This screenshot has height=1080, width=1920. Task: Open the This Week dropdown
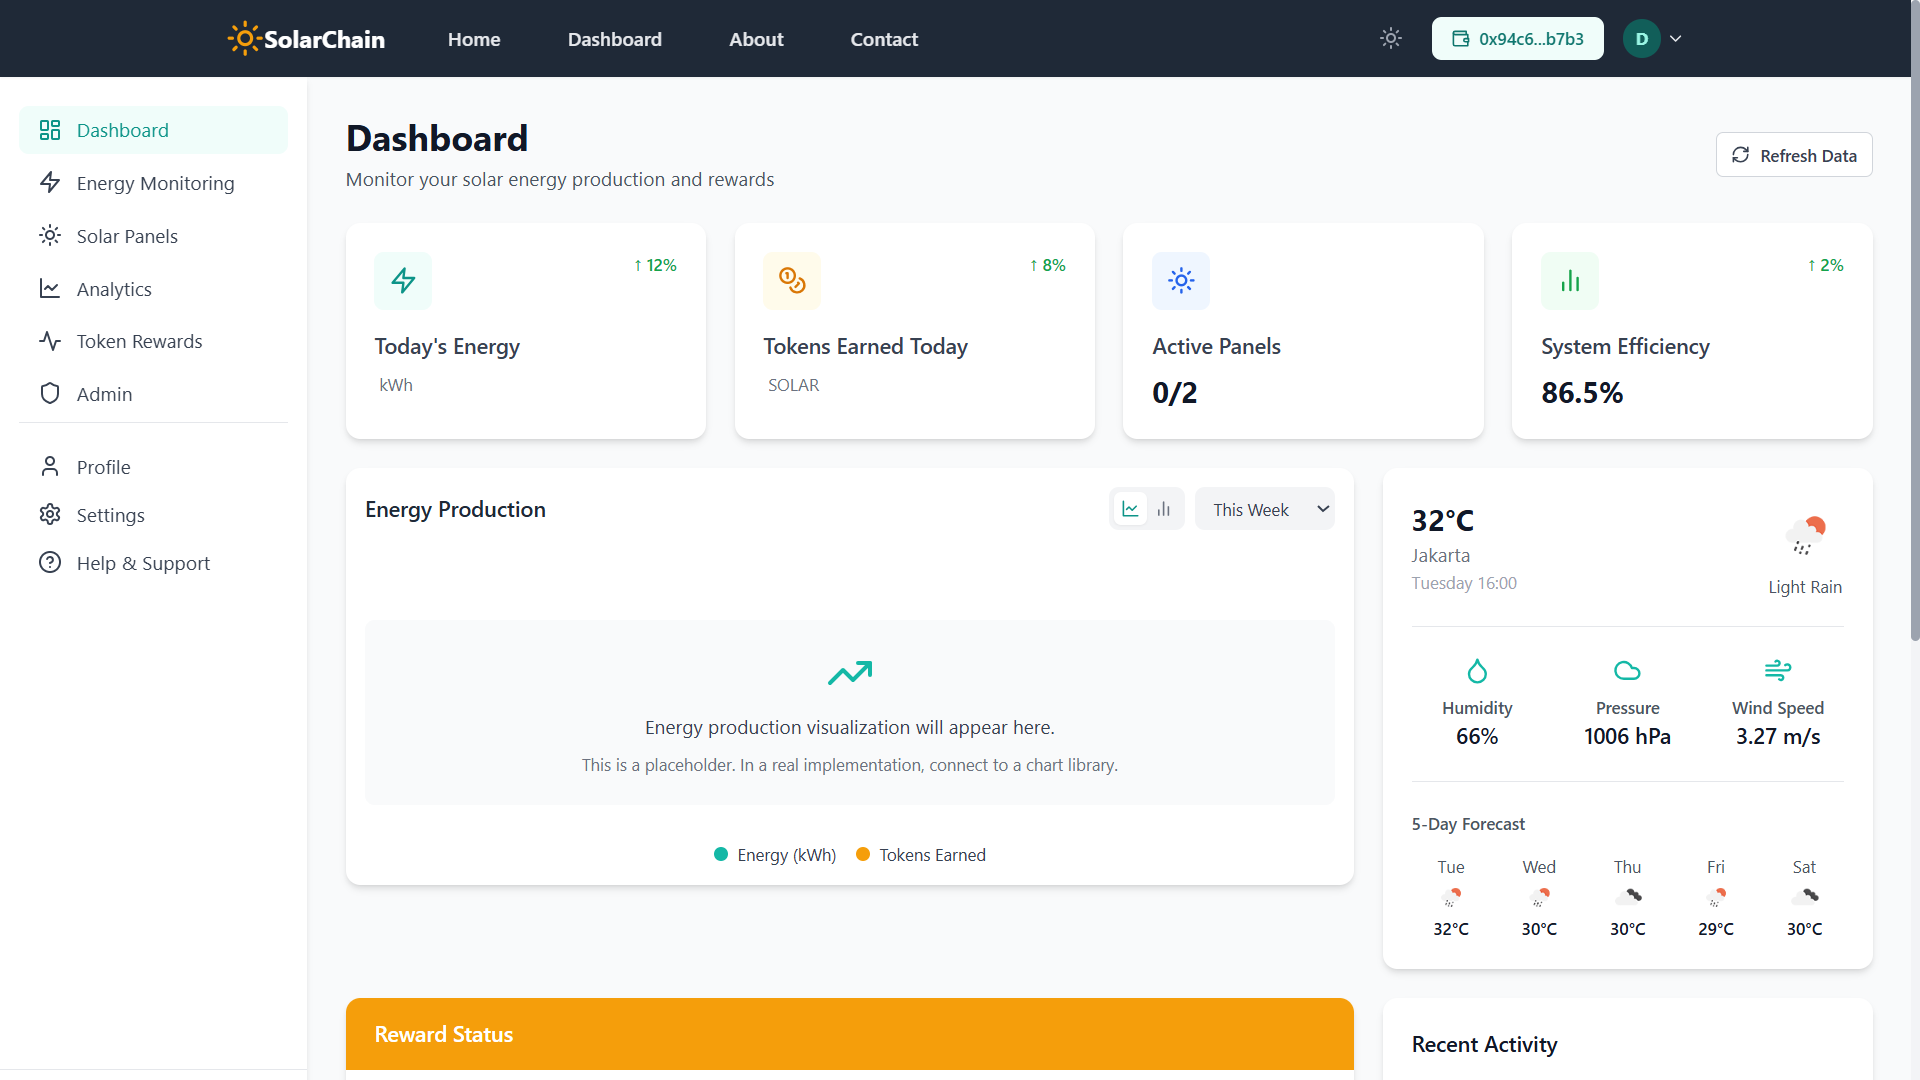(x=1264, y=508)
